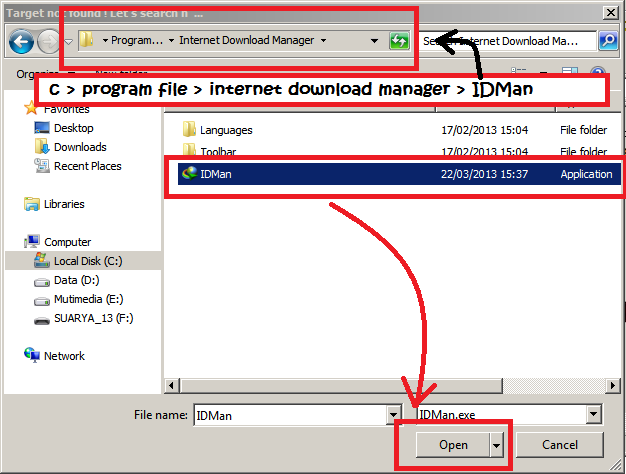Click the Computer icon
626x474 pixels.
(32, 241)
